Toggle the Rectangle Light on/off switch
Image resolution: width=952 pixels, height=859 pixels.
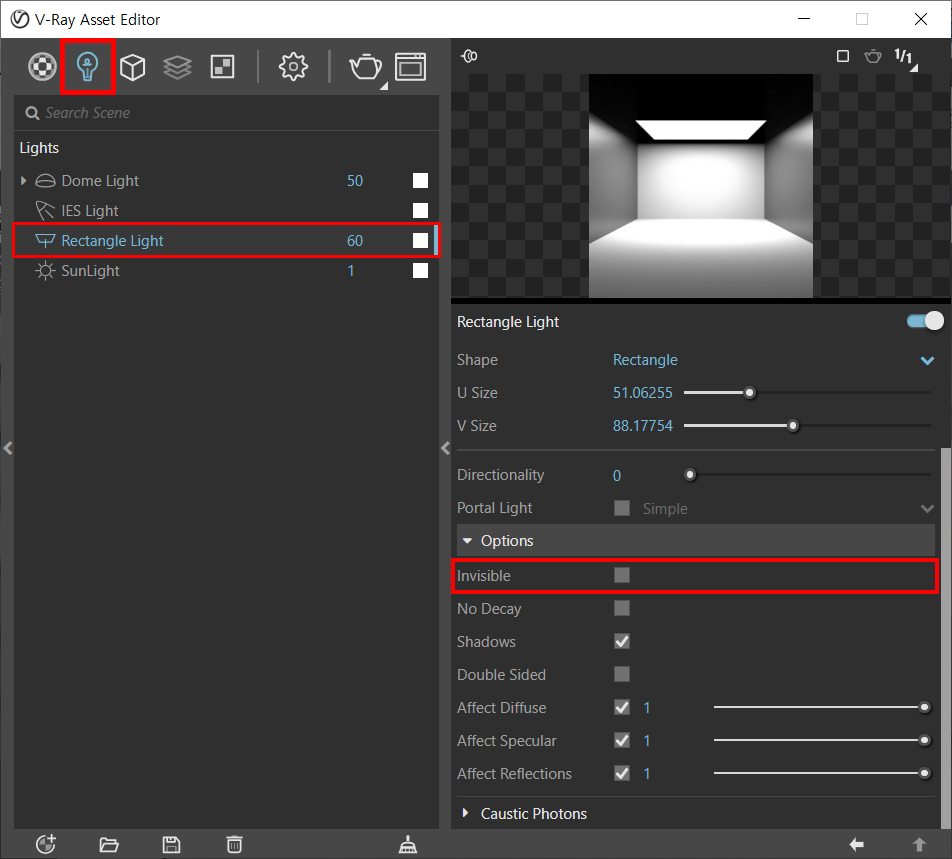[925, 321]
